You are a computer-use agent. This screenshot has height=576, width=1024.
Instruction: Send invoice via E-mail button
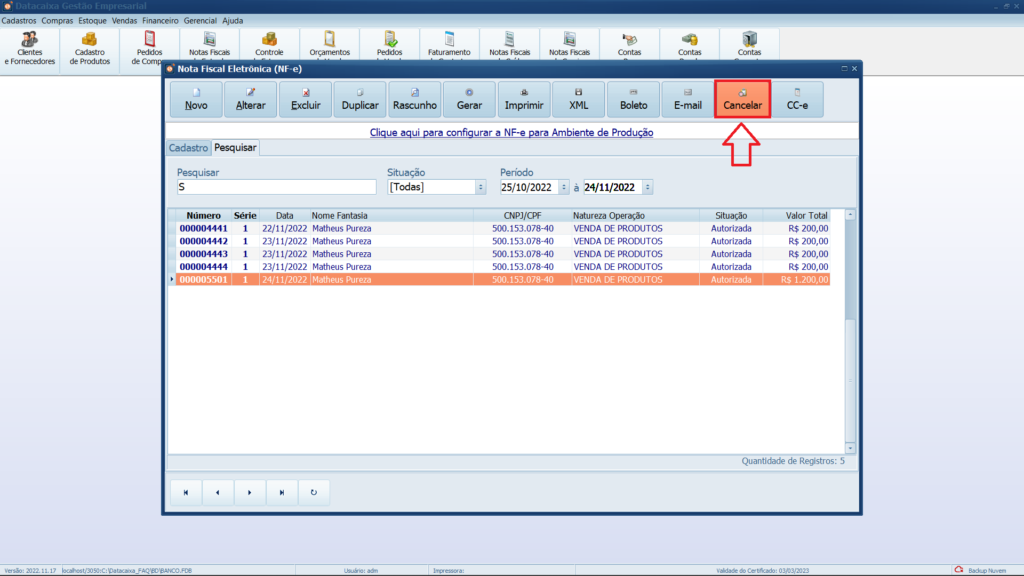pyautogui.click(x=688, y=100)
